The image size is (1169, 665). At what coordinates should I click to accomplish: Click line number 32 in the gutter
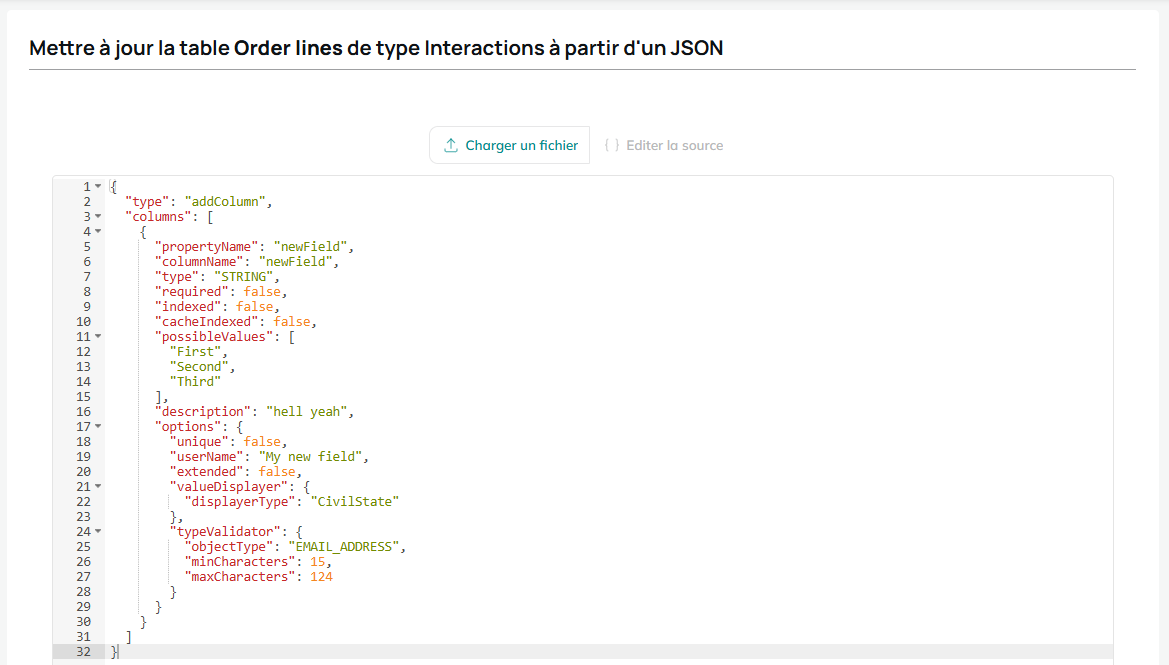pyautogui.click(x=83, y=652)
